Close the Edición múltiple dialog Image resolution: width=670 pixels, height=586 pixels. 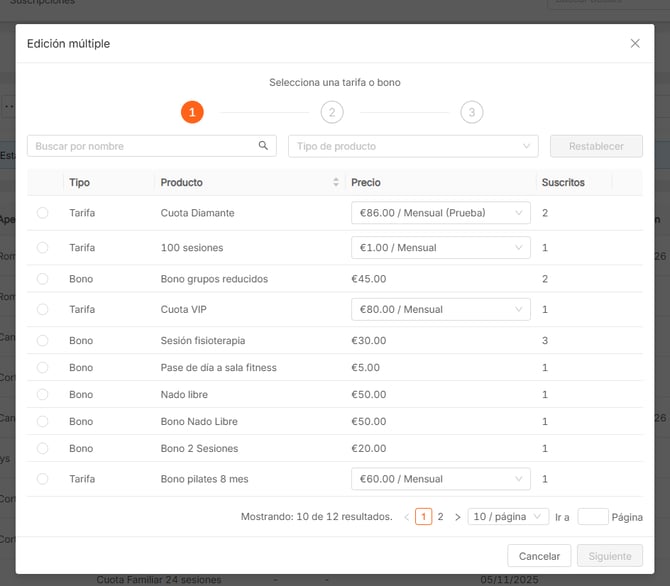(635, 44)
